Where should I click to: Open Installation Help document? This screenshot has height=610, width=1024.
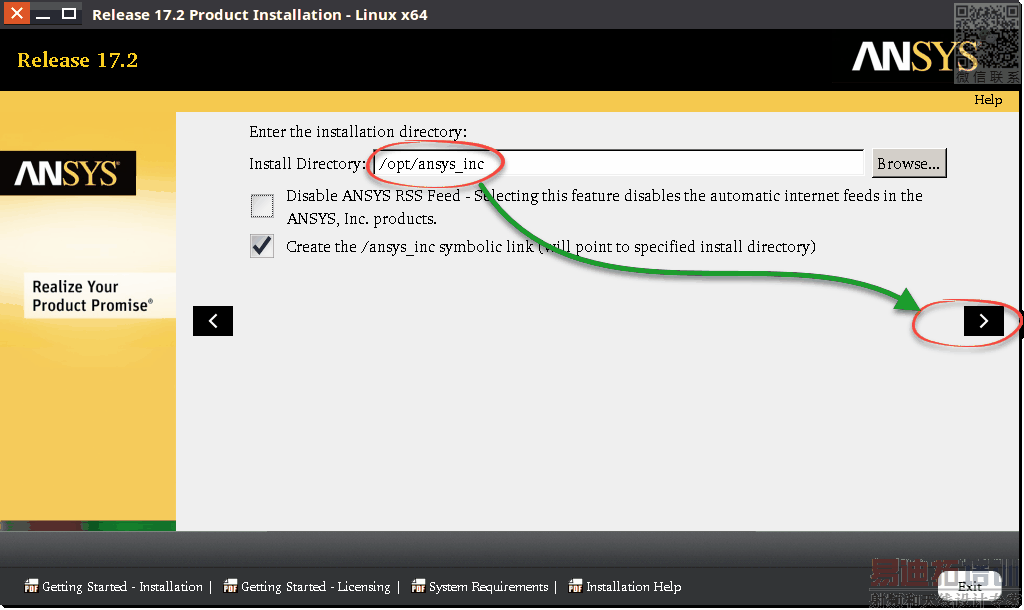point(633,586)
